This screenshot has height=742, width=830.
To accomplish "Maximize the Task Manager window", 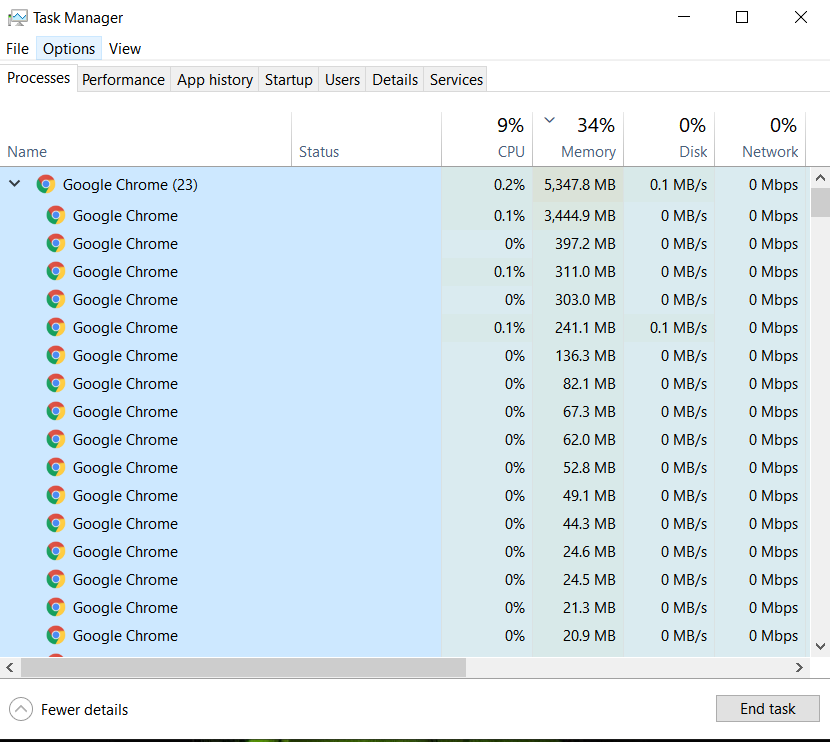I will (x=742, y=17).
